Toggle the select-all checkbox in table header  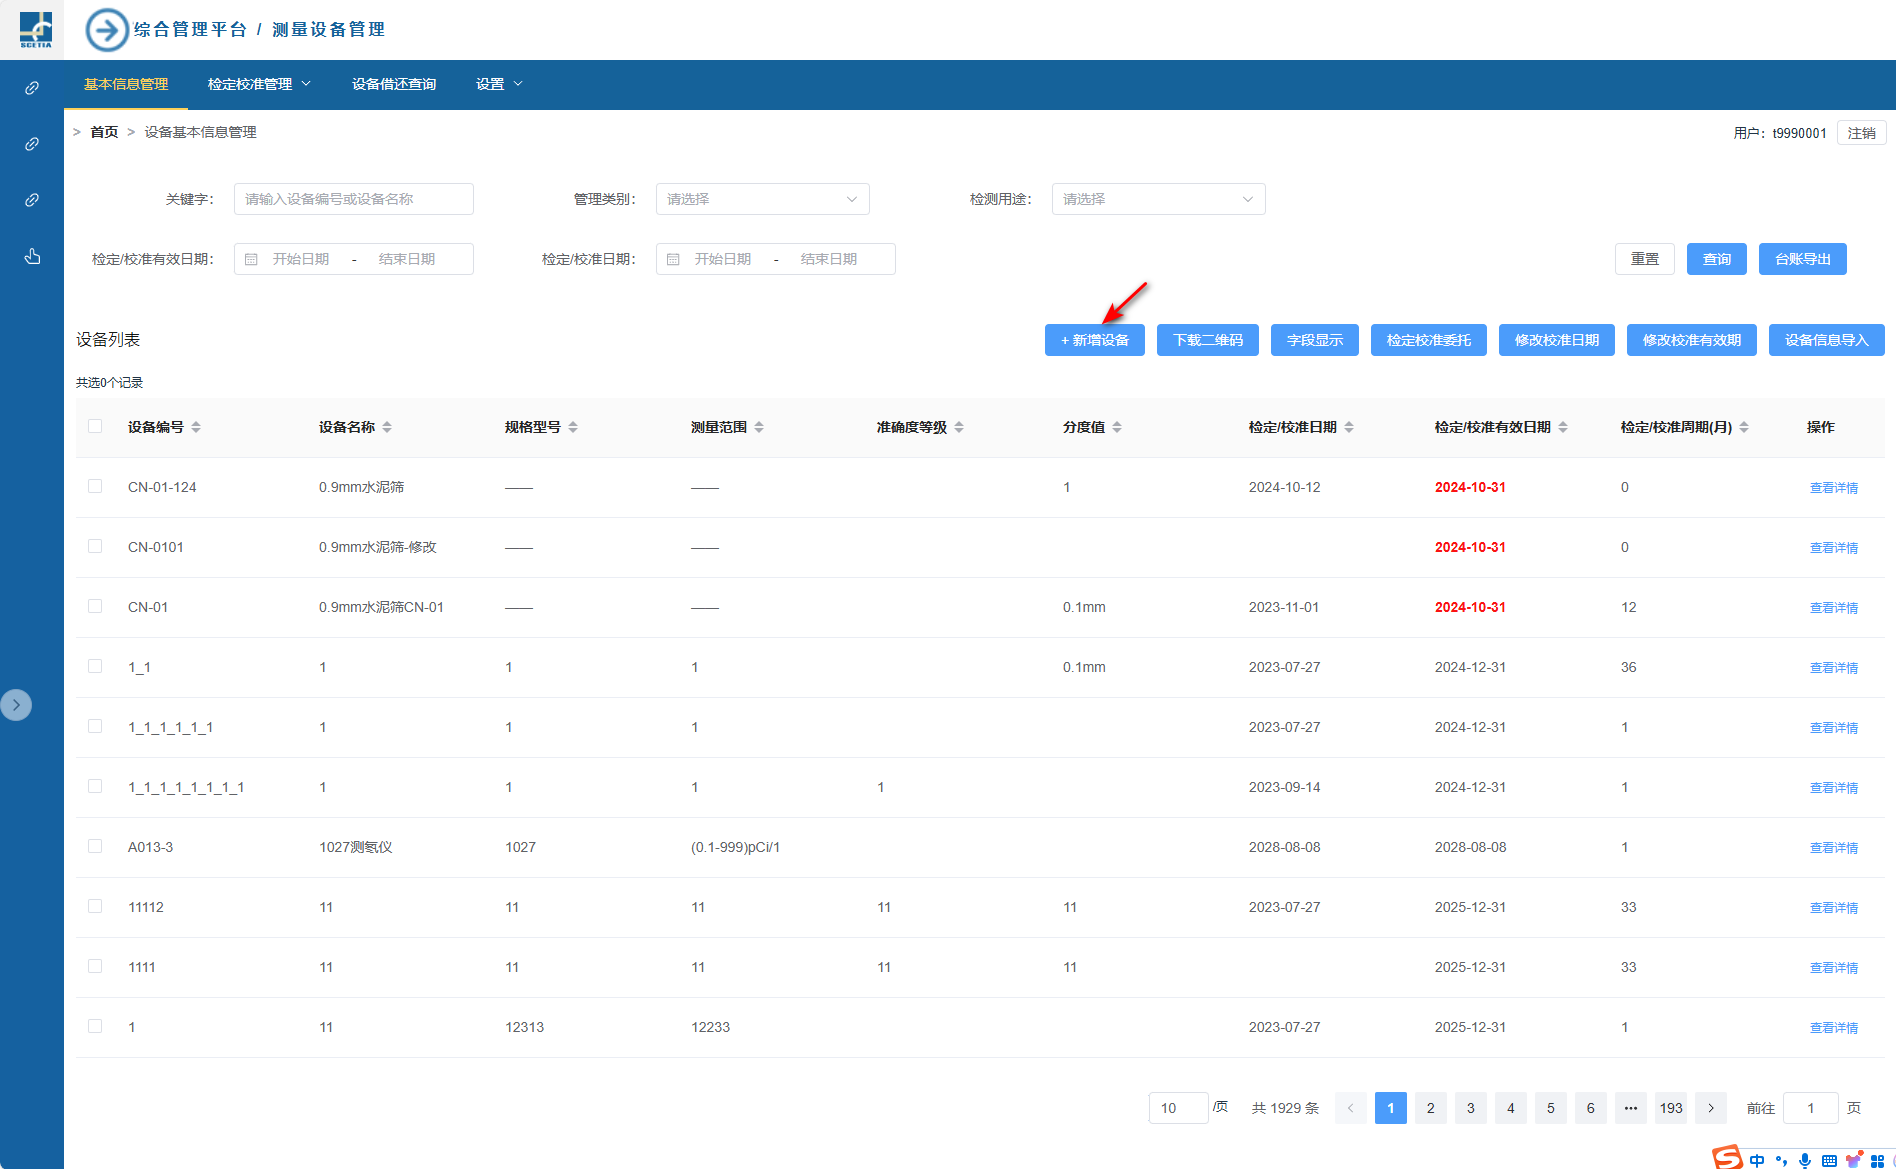click(95, 426)
